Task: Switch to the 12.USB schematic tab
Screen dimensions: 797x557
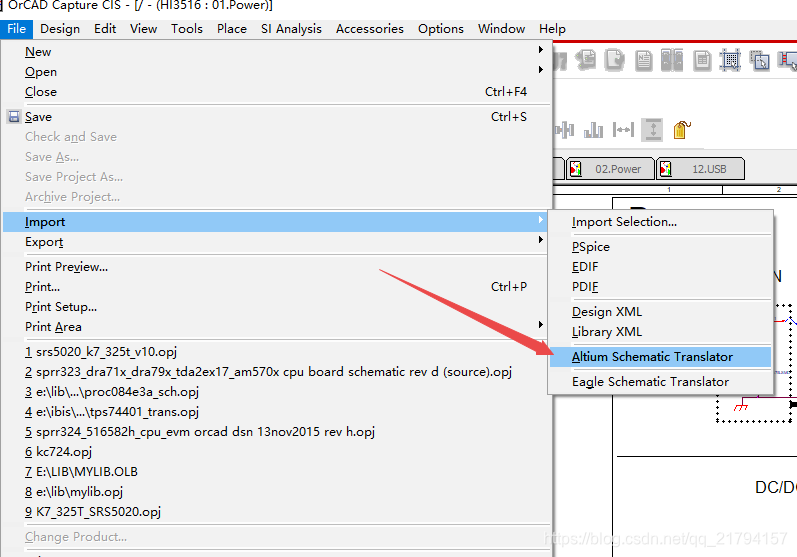Action: click(x=700, y=169)
